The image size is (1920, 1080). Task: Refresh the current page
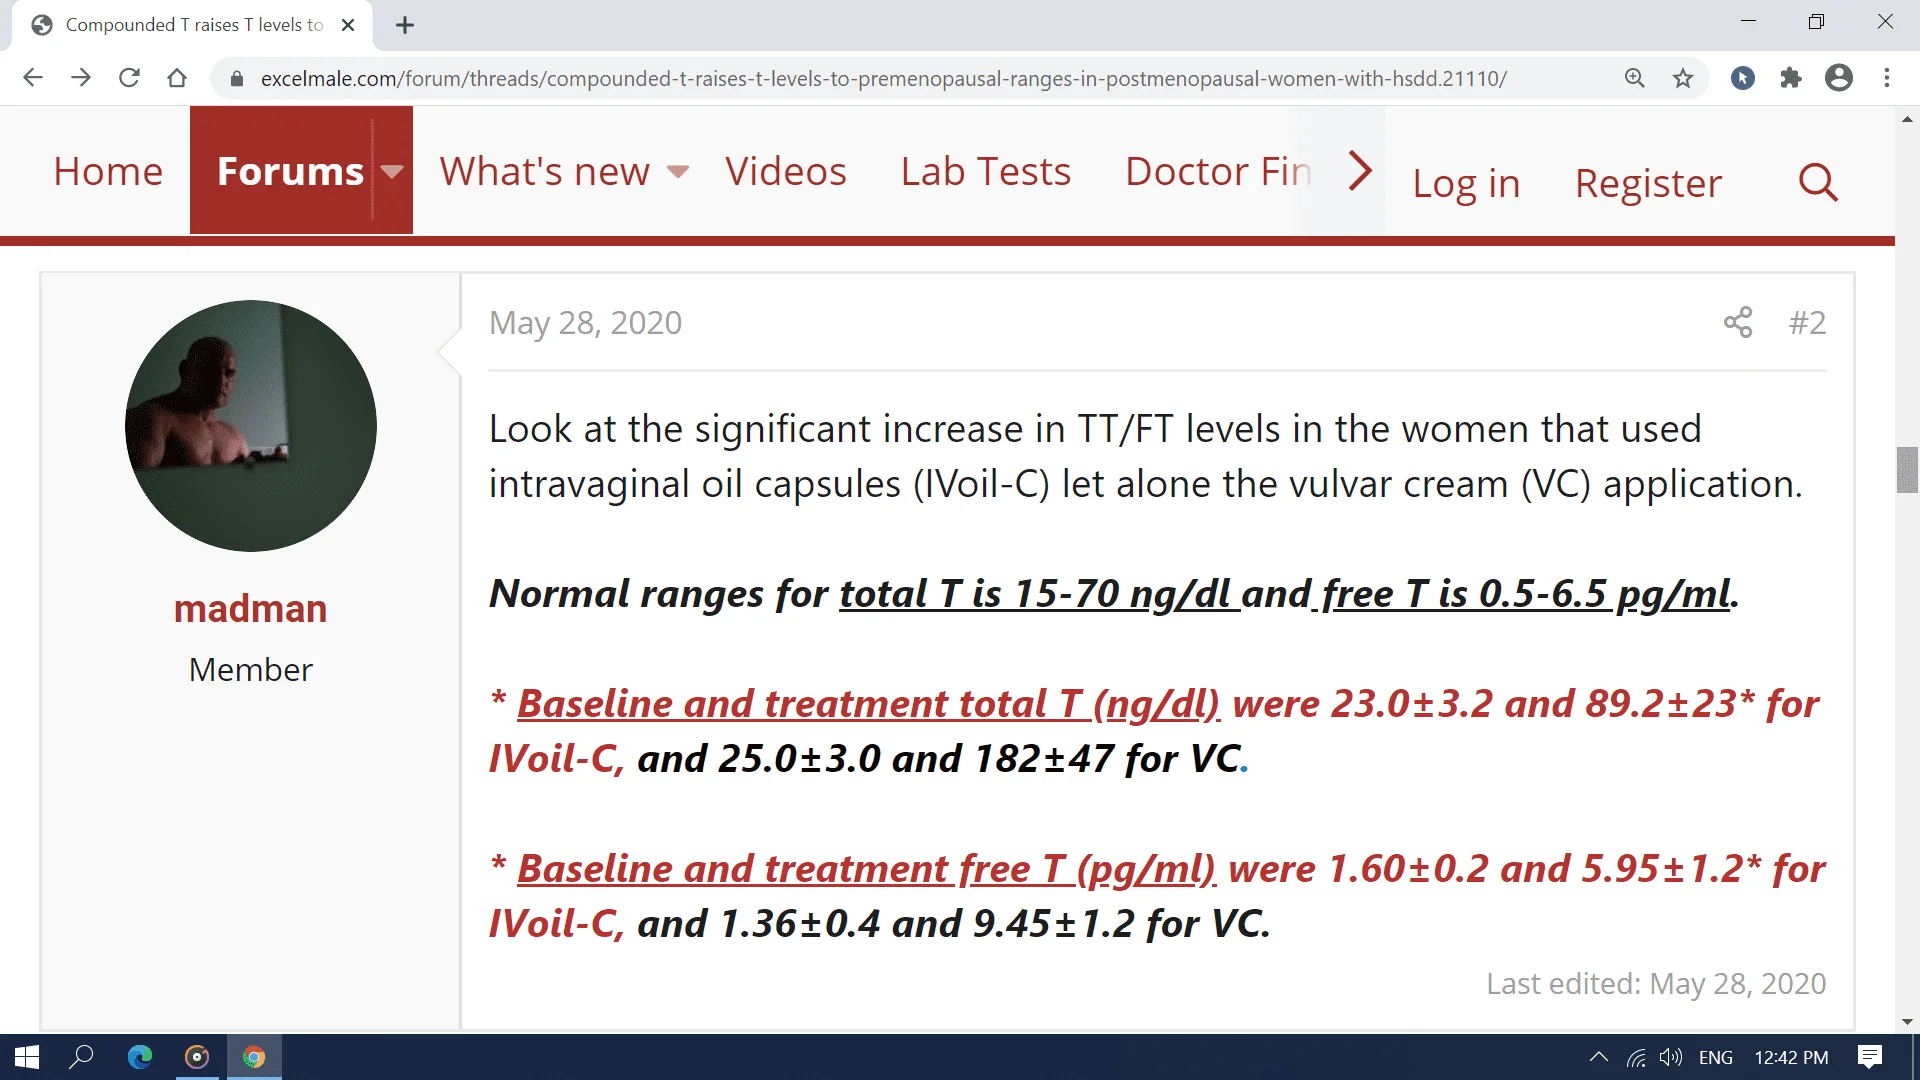(x=129, y=77)
